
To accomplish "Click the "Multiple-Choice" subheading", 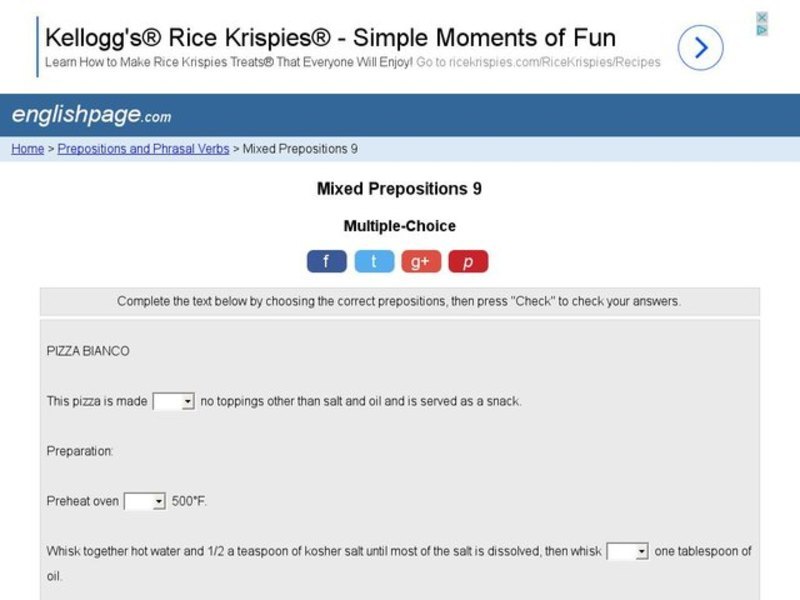I will click(399, 226).
